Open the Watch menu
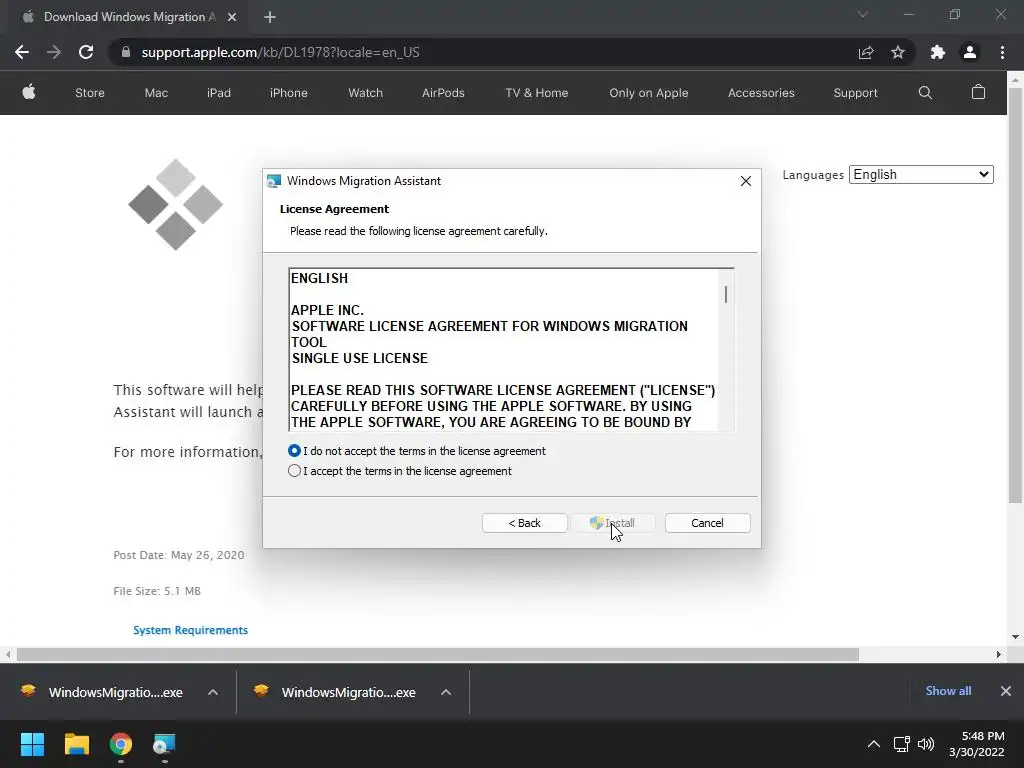This screenshot has width=1024, height=768. [366, 93]
